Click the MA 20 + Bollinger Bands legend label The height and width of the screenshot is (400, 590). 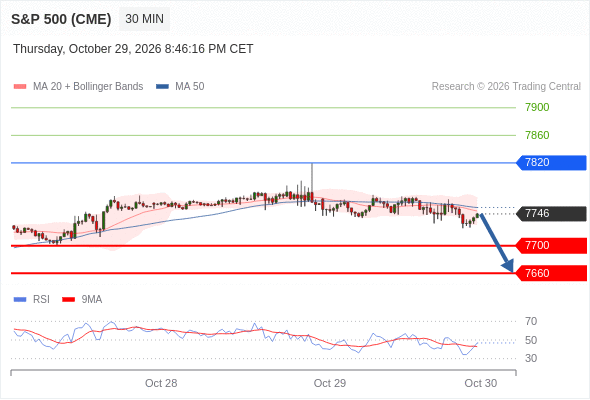(x=88, y=87)
